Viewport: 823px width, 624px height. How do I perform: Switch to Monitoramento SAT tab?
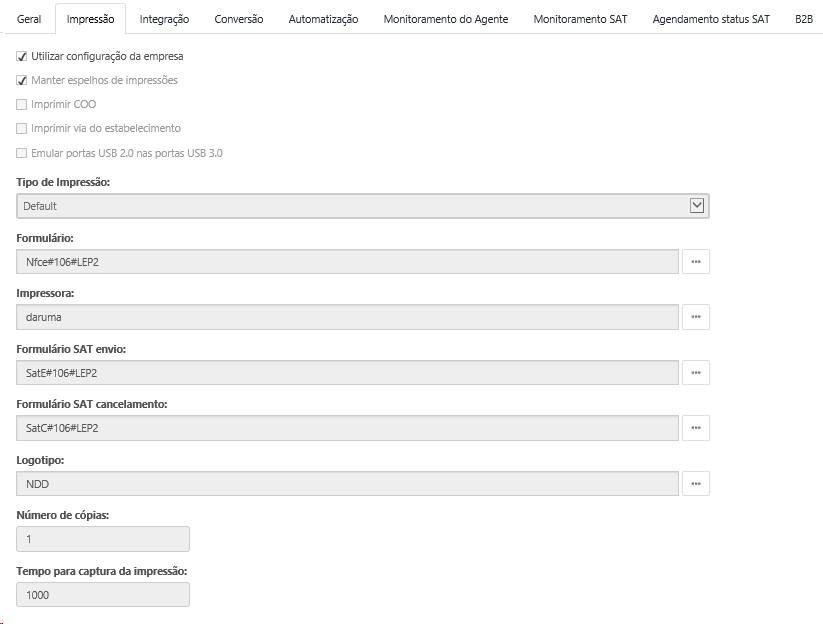pos(580,19)
